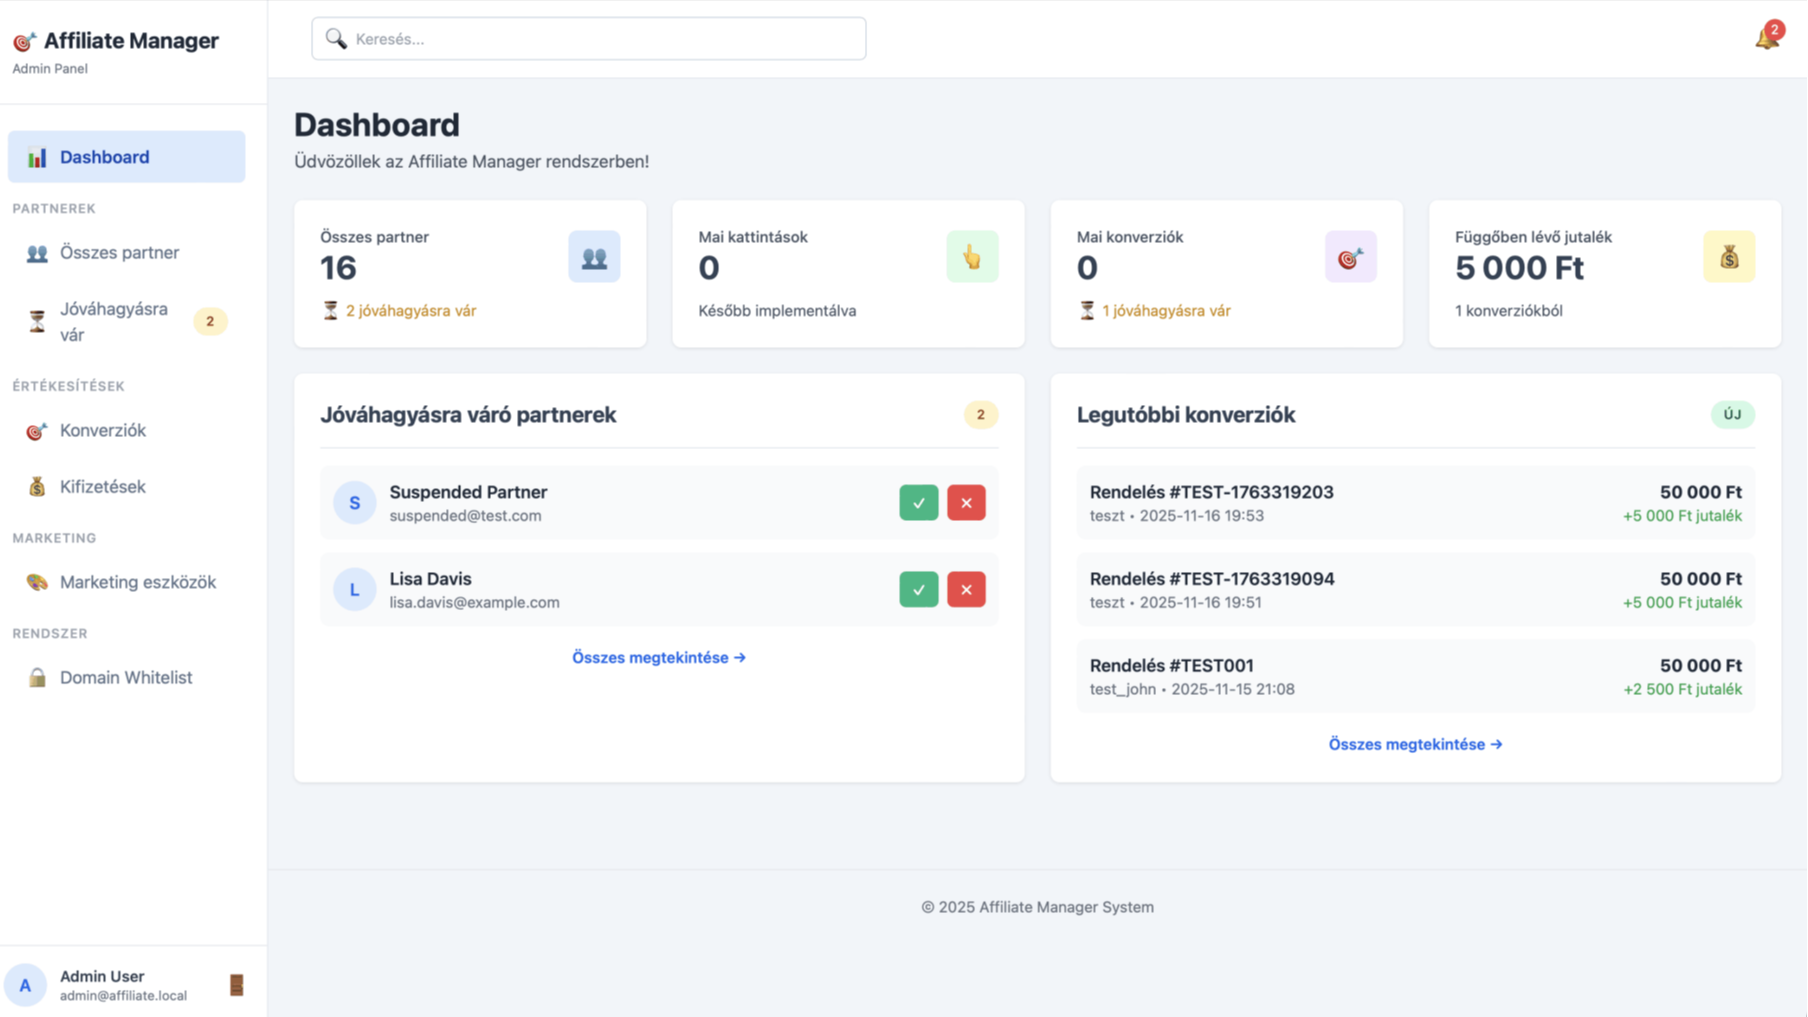Viewport: 1808px width, 1017px height.
Task: Open Kifizetések sidebar item
Action: pyautogui.click(x=102, y=487)
